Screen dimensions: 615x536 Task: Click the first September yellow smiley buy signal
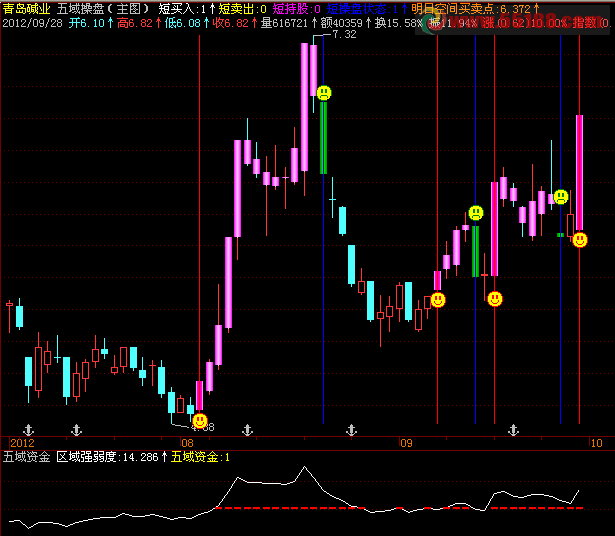click(x=438, y=300)
